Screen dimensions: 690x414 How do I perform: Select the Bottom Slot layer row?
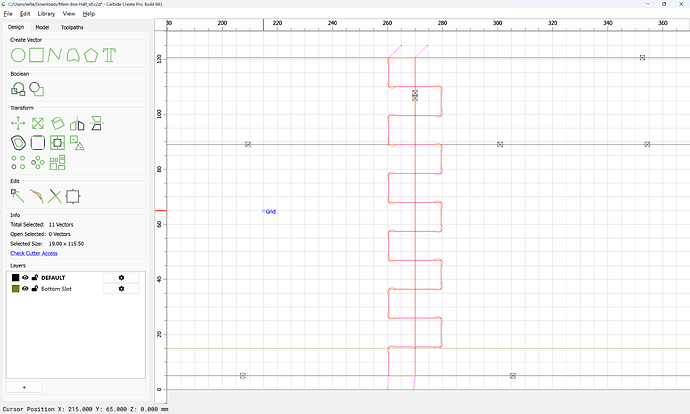click(x=76, y=289)
